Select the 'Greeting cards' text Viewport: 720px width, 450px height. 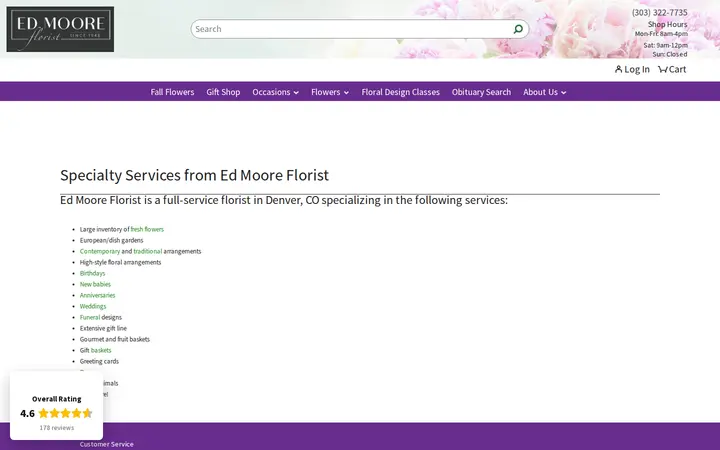99,361
